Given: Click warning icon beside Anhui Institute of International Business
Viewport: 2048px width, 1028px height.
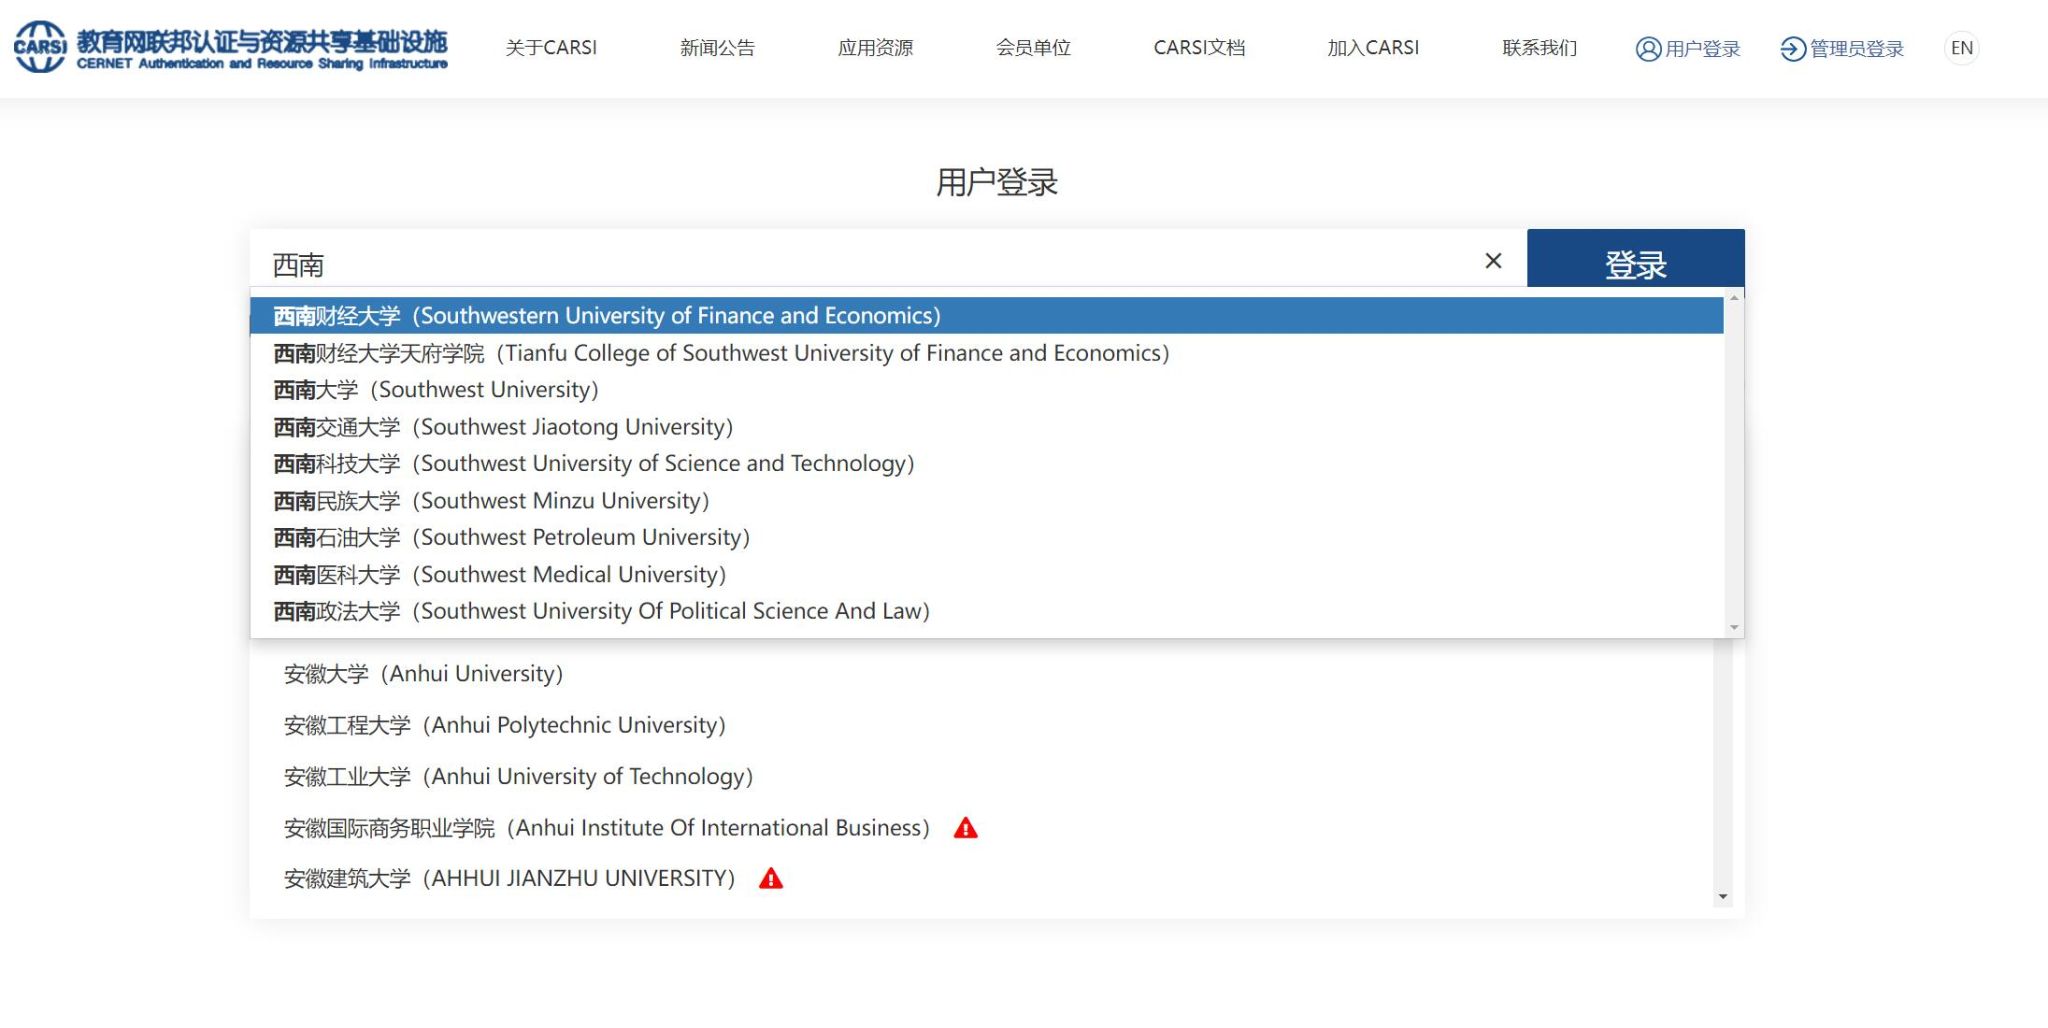Looking at the screenshot, I should point(965,828).
